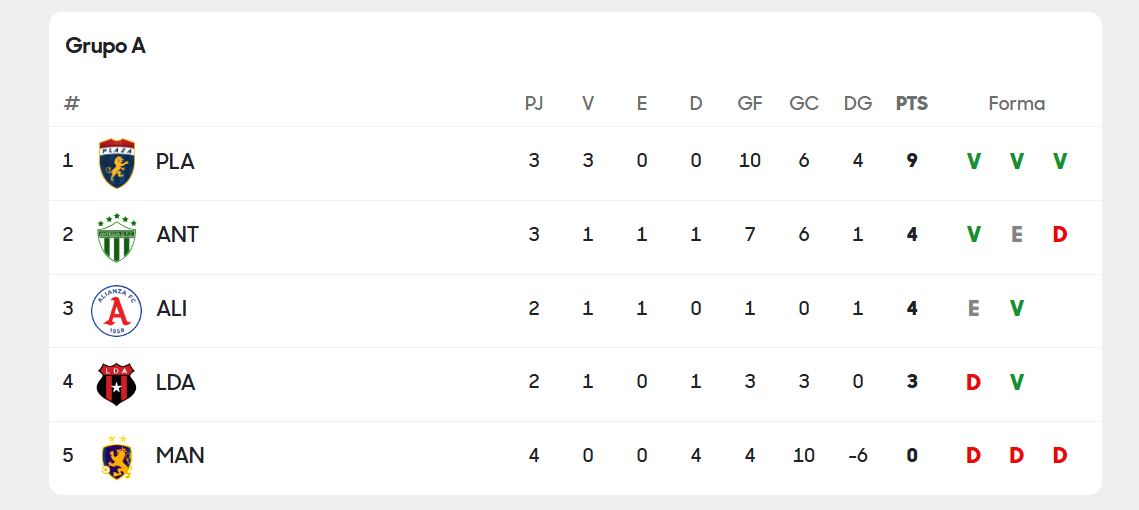Screen dimensions: 1139x510
Task: Click the MAN purple lion crest
Action: click(117, 456)
